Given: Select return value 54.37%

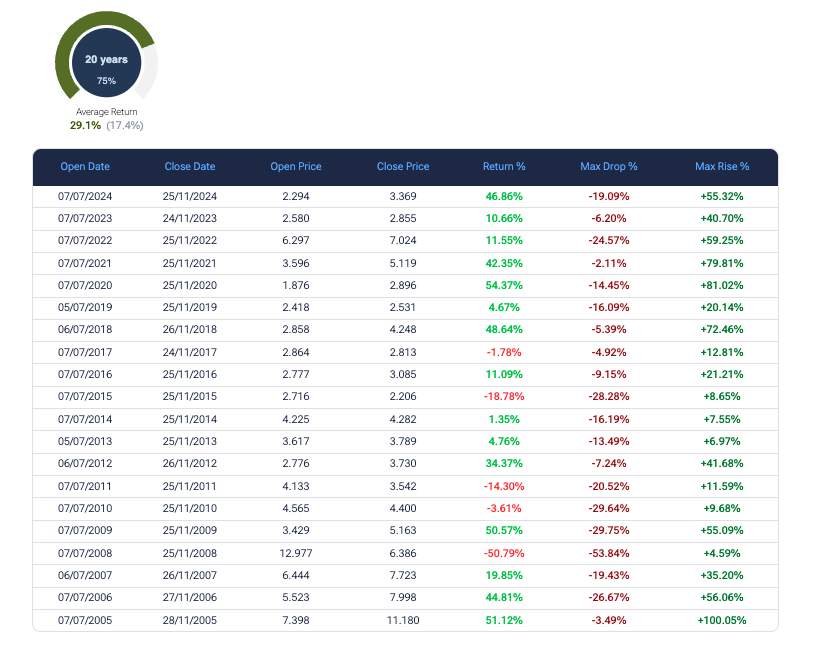Looking at the screenshot, I should (504, 285).
